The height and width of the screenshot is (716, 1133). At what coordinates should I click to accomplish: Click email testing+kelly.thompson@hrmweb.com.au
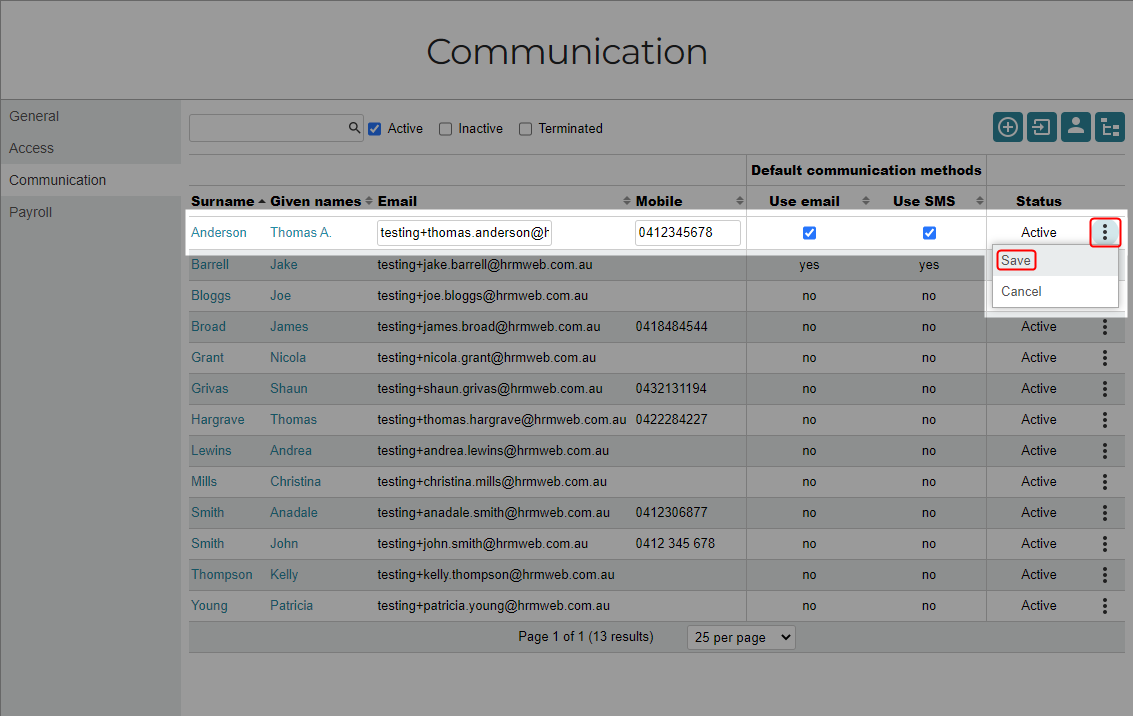(496, 574)
